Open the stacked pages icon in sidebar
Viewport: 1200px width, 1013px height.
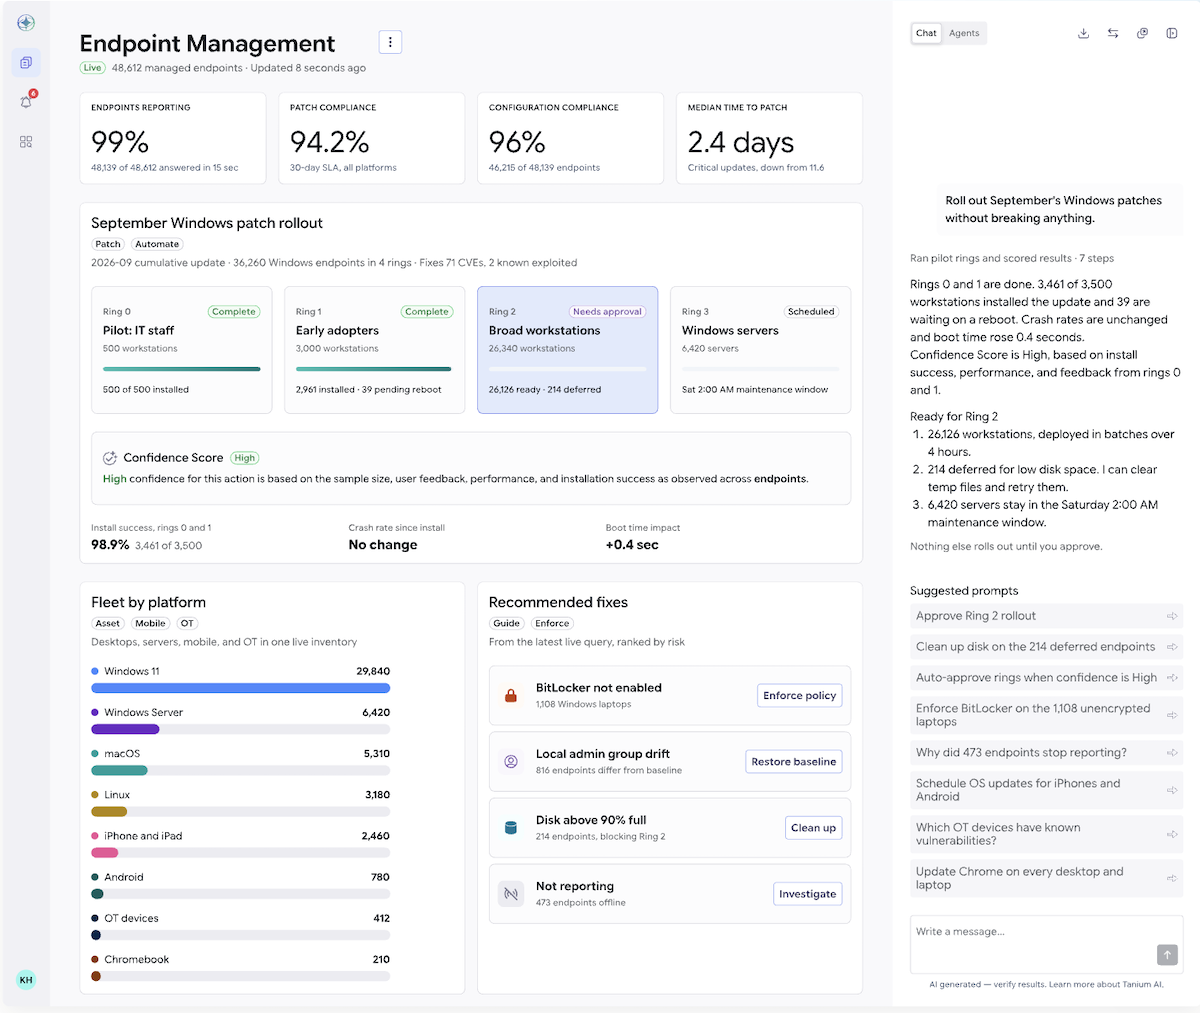(x=26, y=63)
